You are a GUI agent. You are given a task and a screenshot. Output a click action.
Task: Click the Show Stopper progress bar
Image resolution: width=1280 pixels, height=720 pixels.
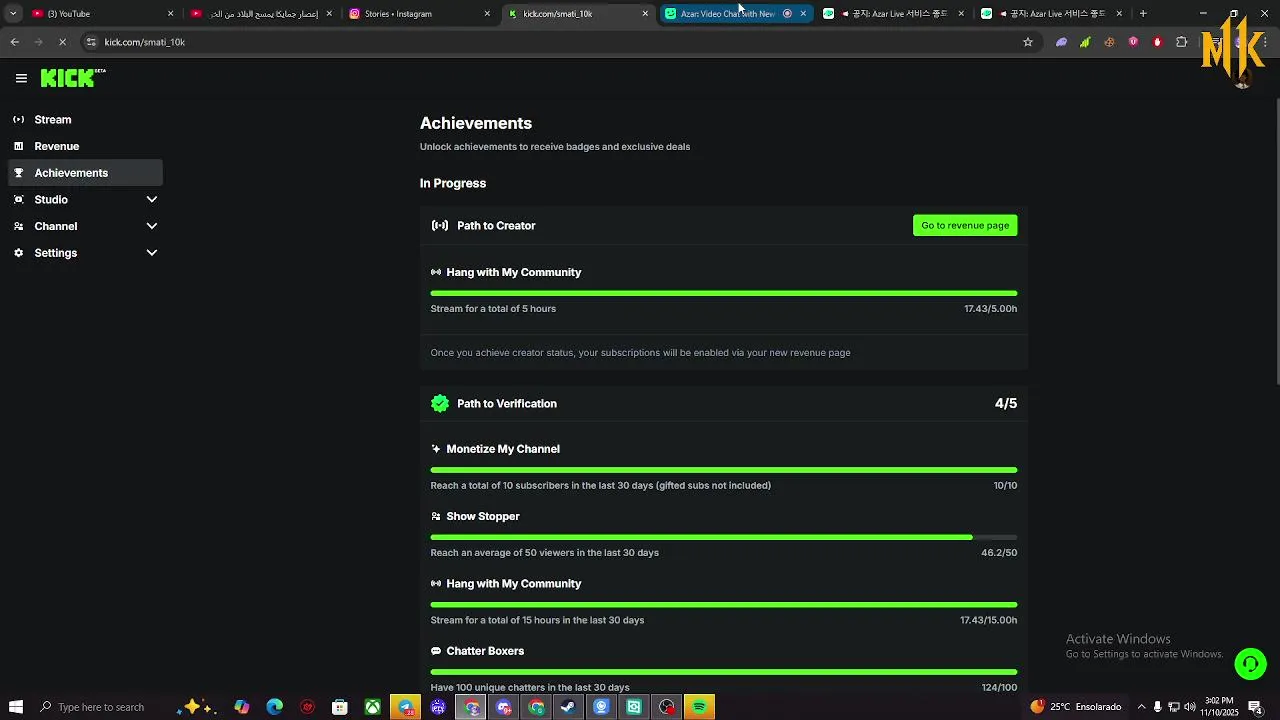[724, 537]
